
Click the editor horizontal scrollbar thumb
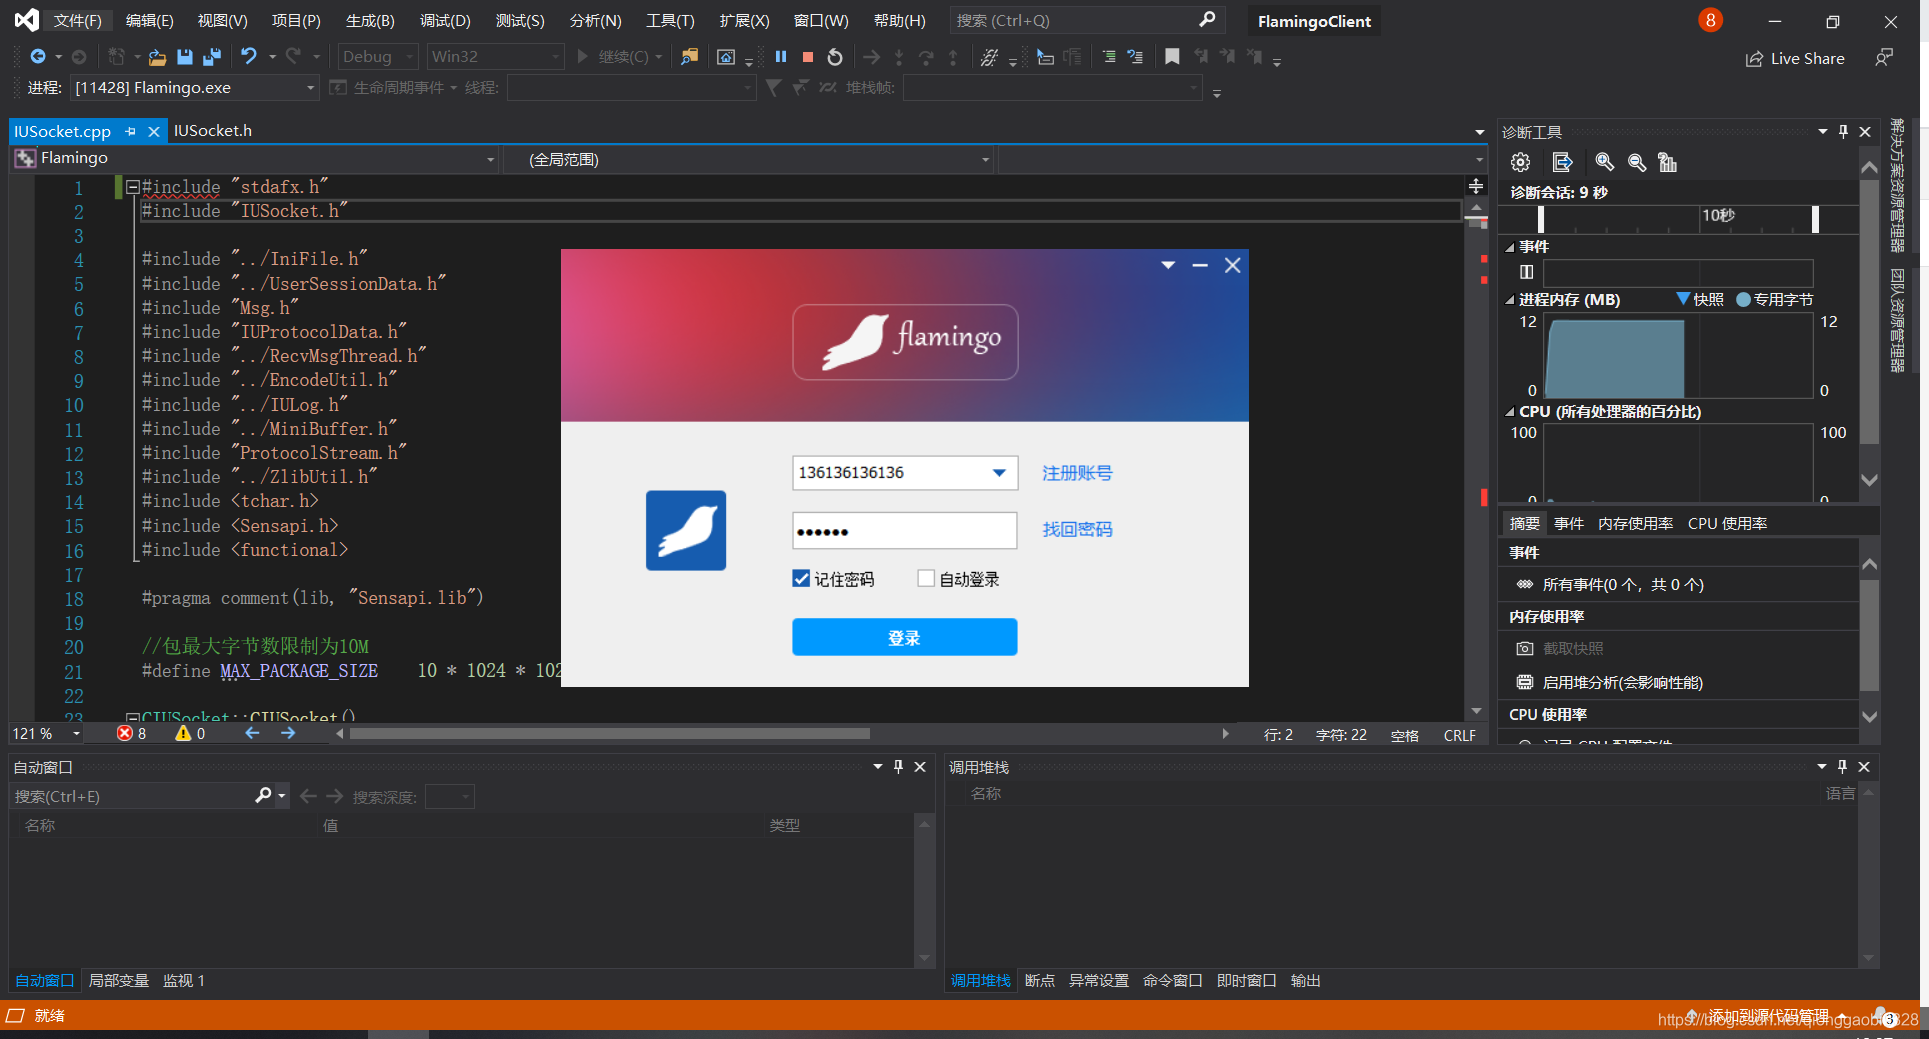[x=609, y=734]
